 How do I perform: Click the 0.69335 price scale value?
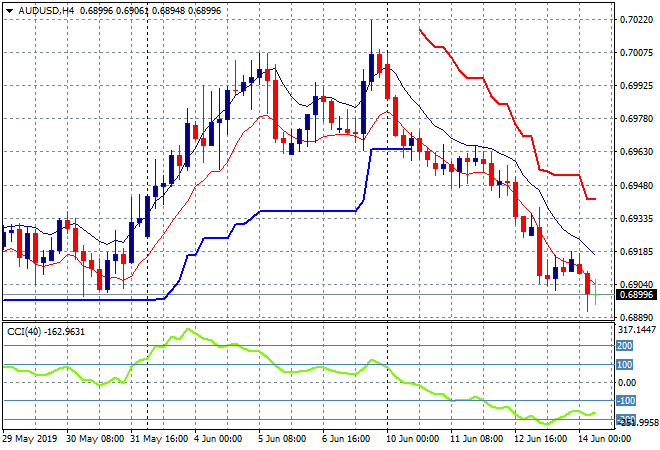click(636, 218)
